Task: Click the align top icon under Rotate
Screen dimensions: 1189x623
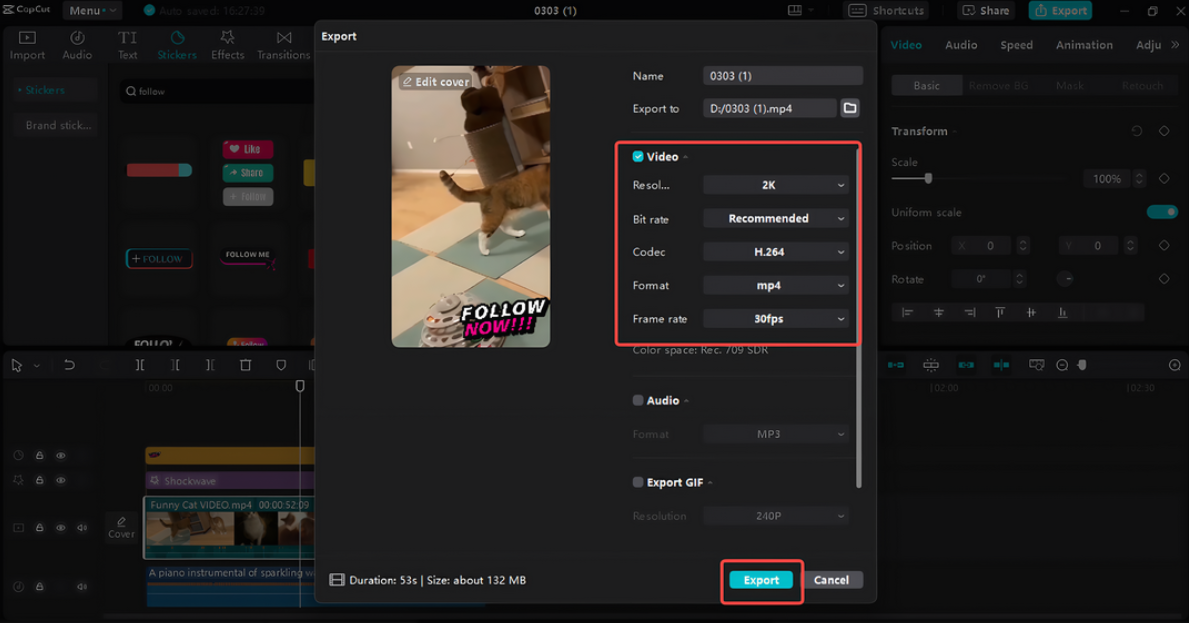Action: [x=1000, y=312]
